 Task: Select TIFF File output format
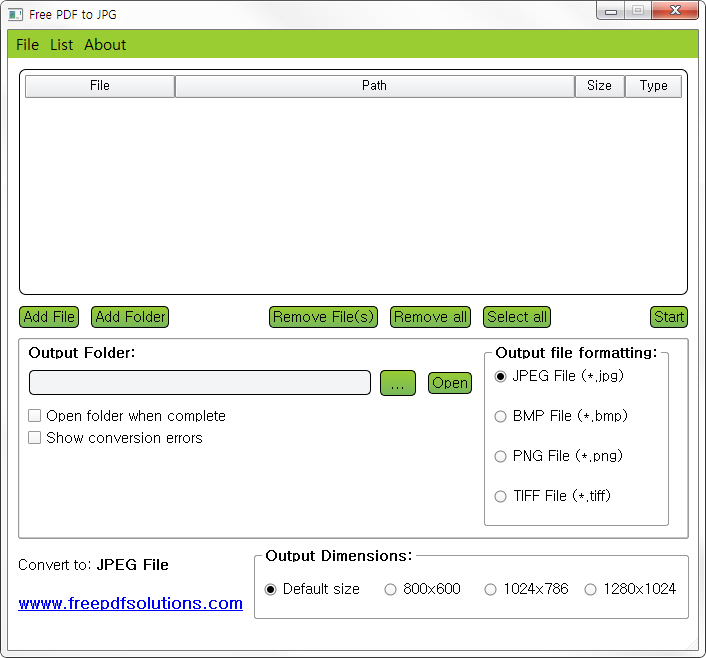[501, 497]
